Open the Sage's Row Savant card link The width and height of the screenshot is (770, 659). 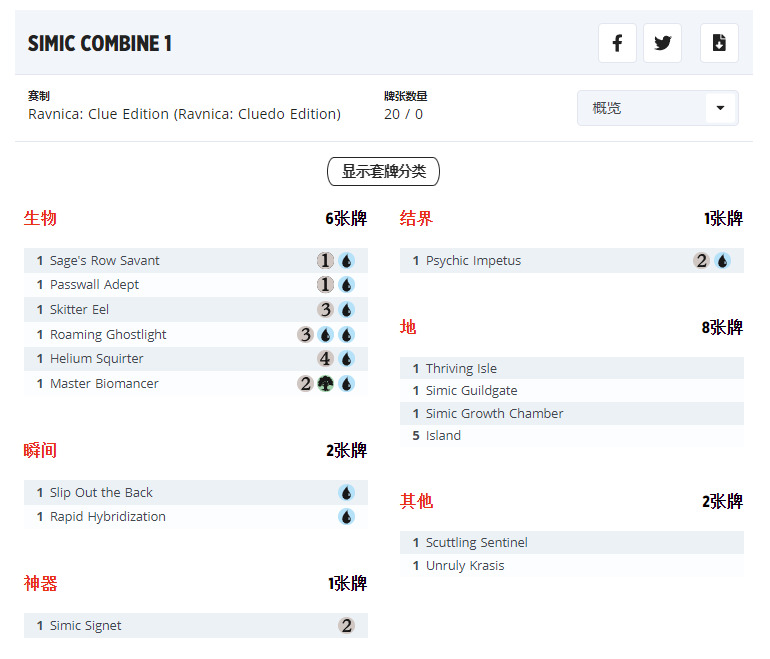pyautogui.click(x=104, y=261)
